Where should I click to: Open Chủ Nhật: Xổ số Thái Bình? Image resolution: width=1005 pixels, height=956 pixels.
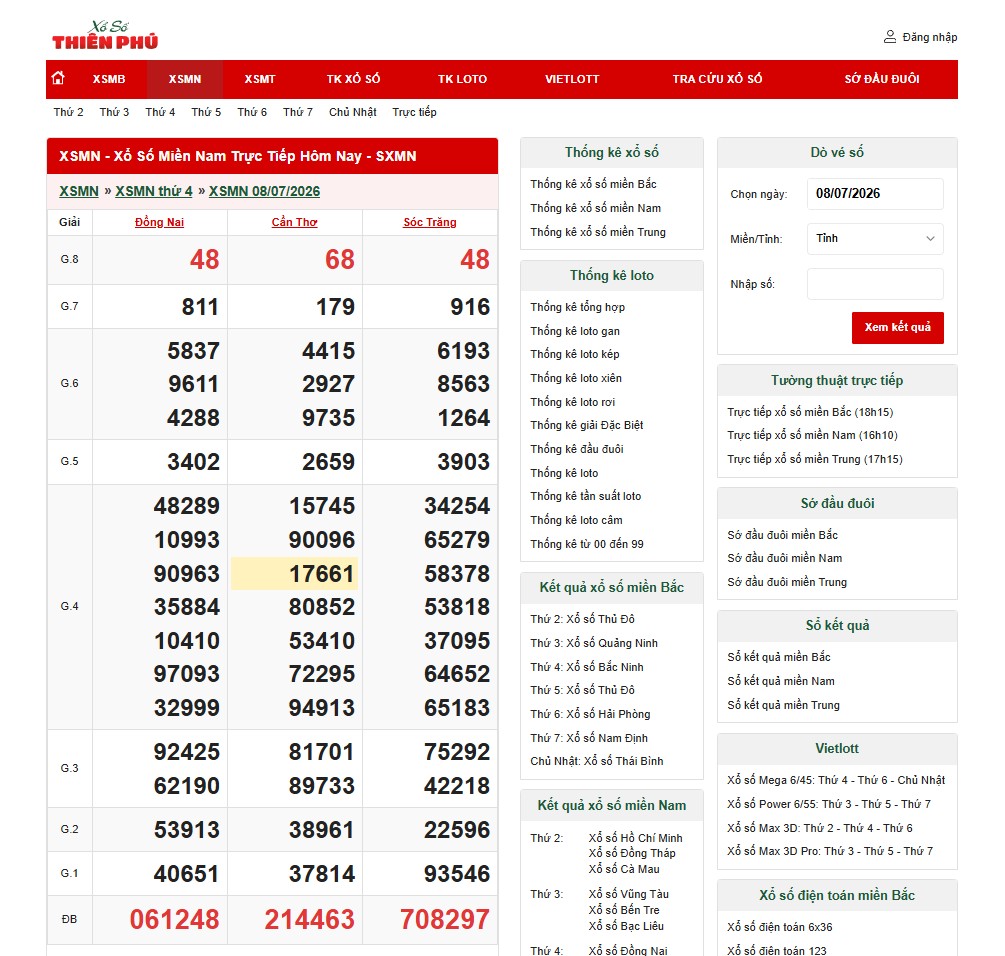[x=596, y=761]
